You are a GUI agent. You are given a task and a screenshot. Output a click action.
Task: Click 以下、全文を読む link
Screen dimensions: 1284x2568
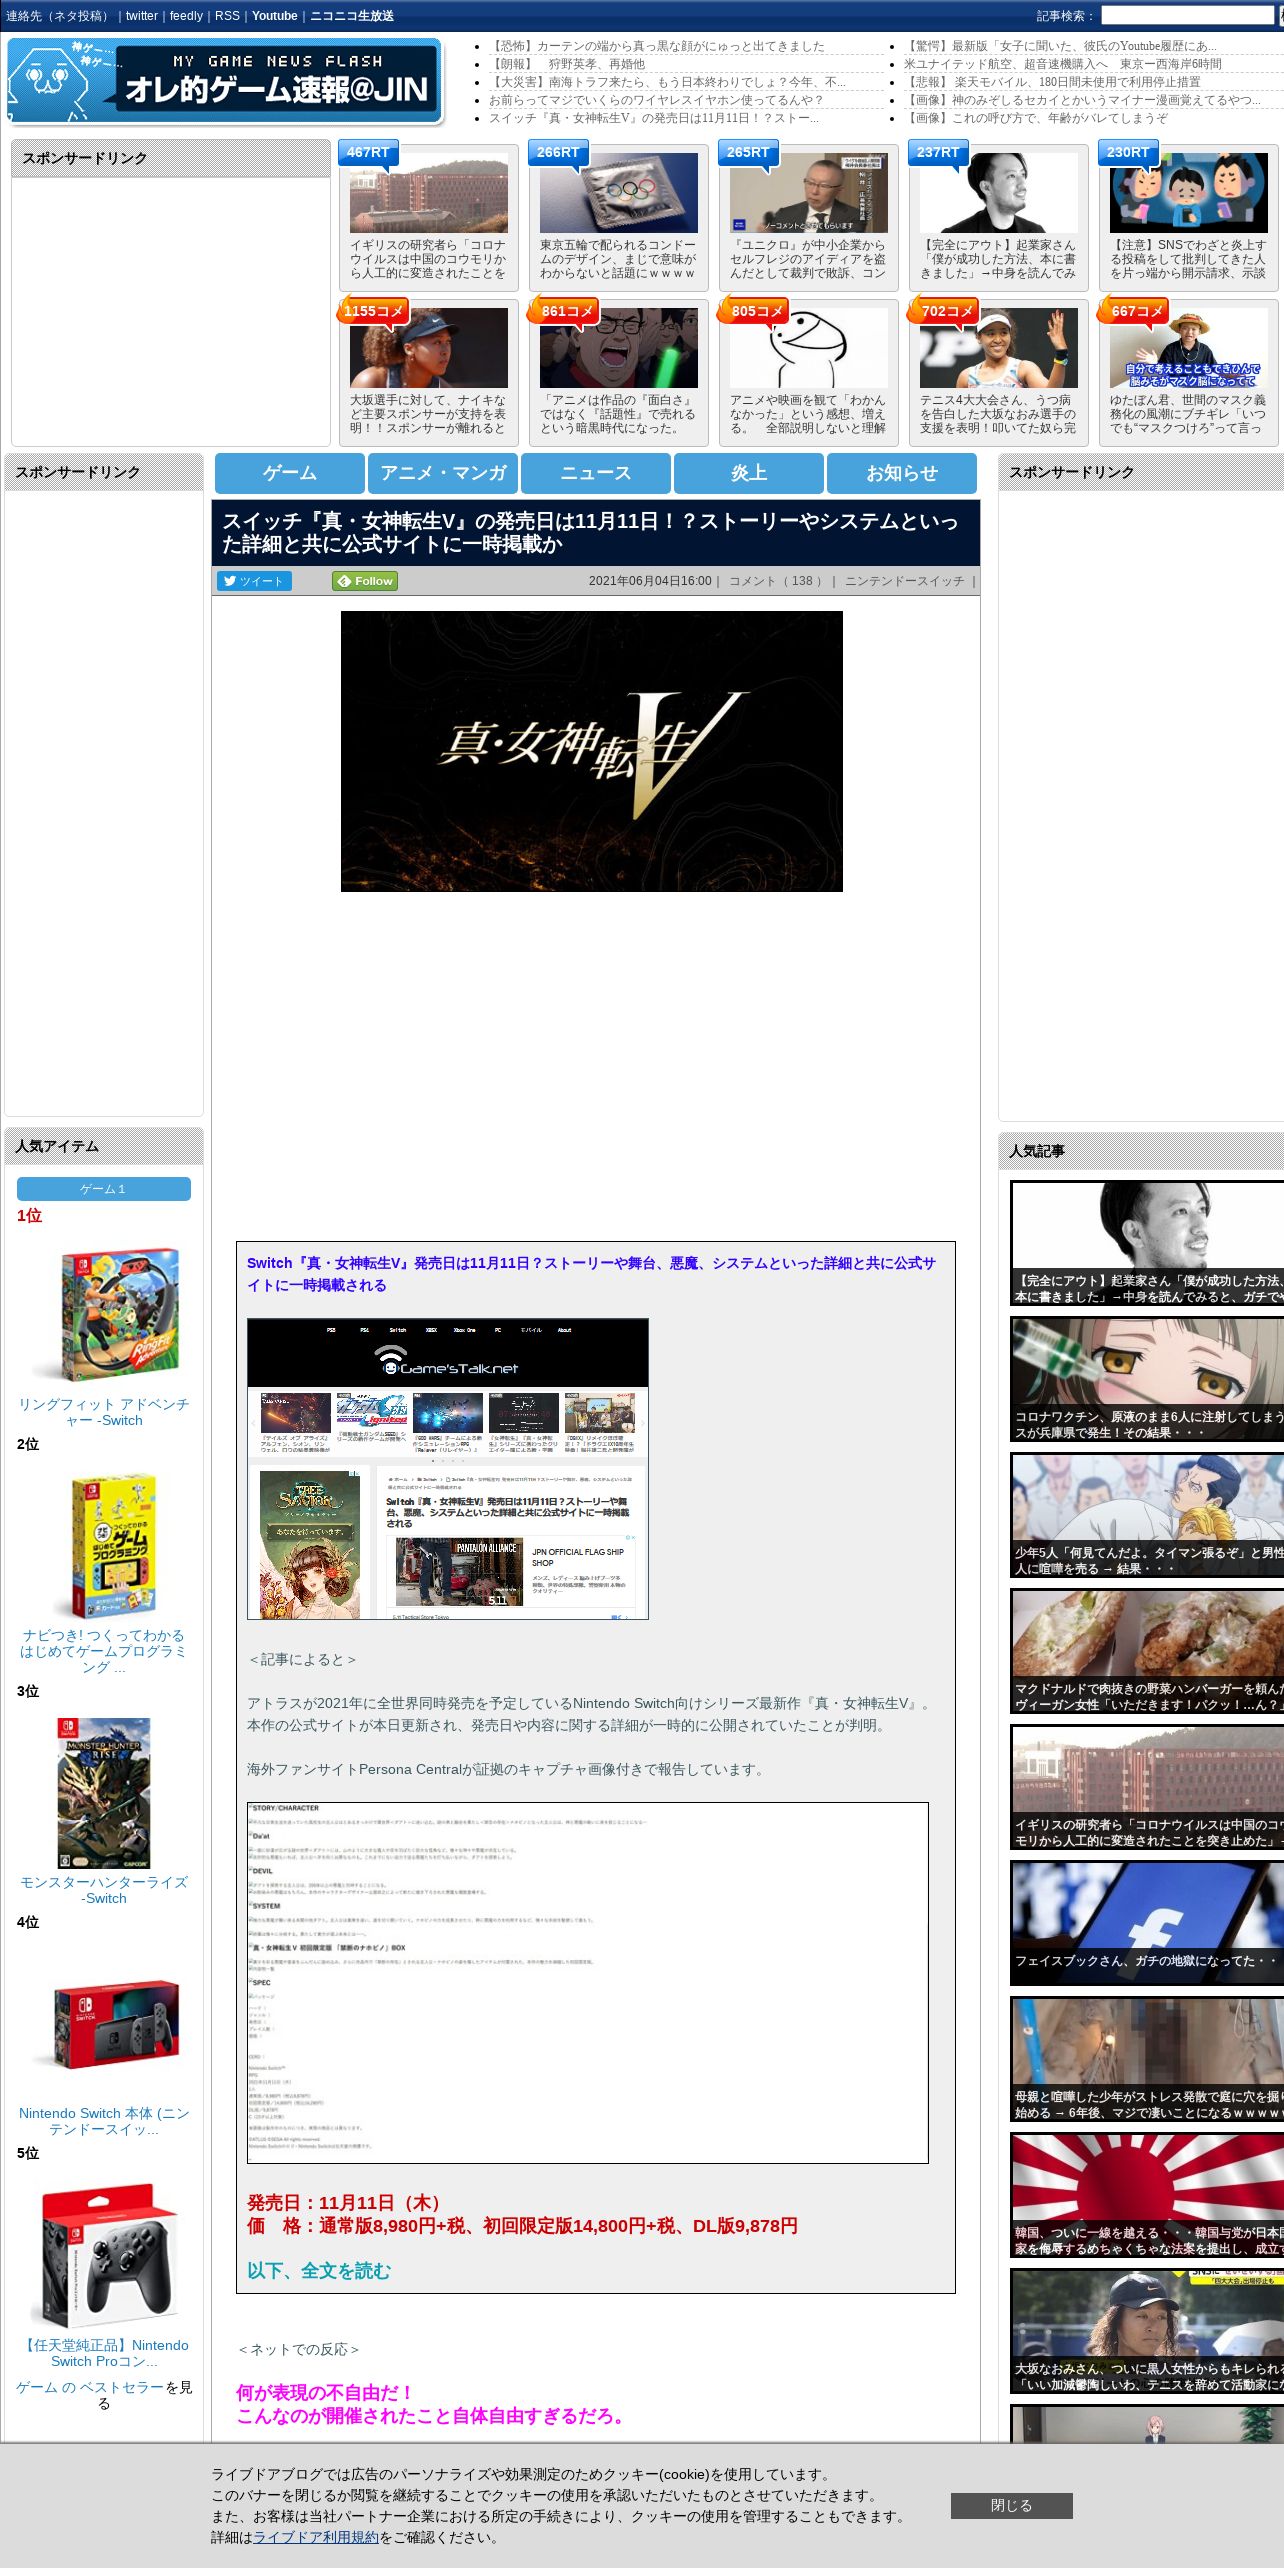(319, 2271)
